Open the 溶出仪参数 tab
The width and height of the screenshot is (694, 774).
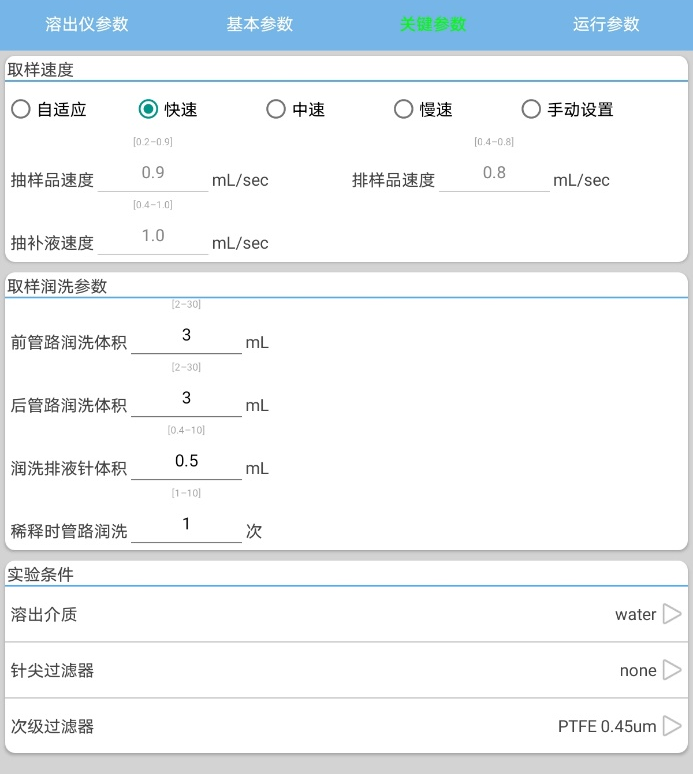point(87,24)
